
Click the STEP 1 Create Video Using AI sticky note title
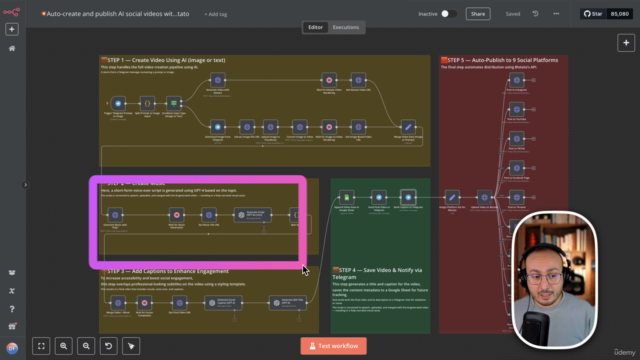[163, 60]
